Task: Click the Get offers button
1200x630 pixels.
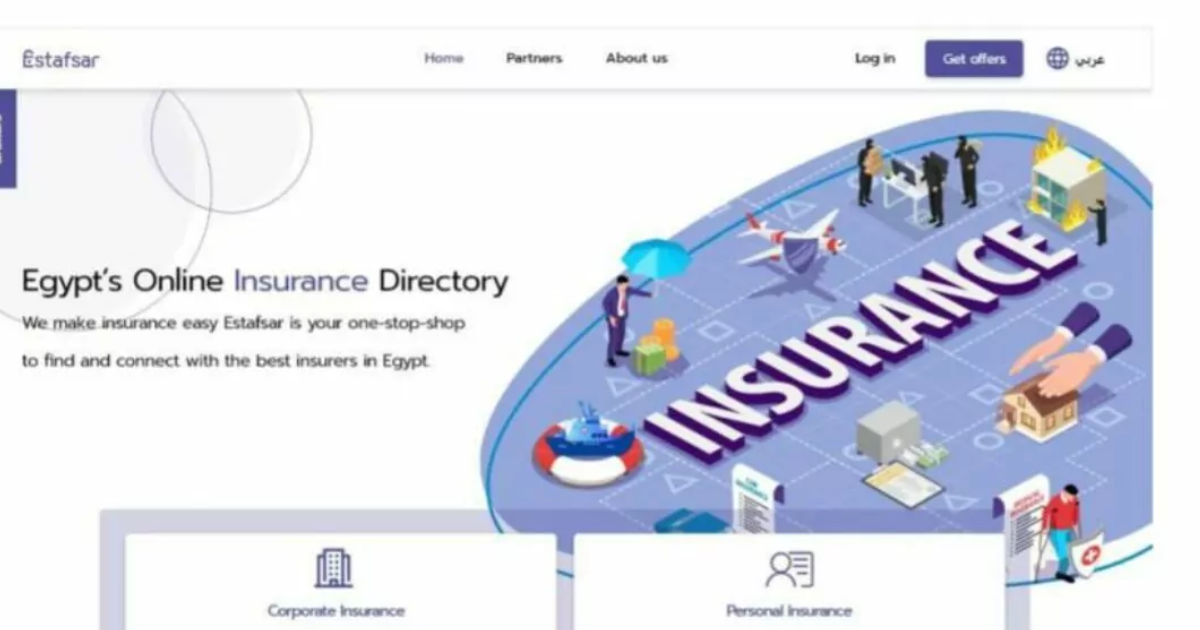Action: [974, 59]
